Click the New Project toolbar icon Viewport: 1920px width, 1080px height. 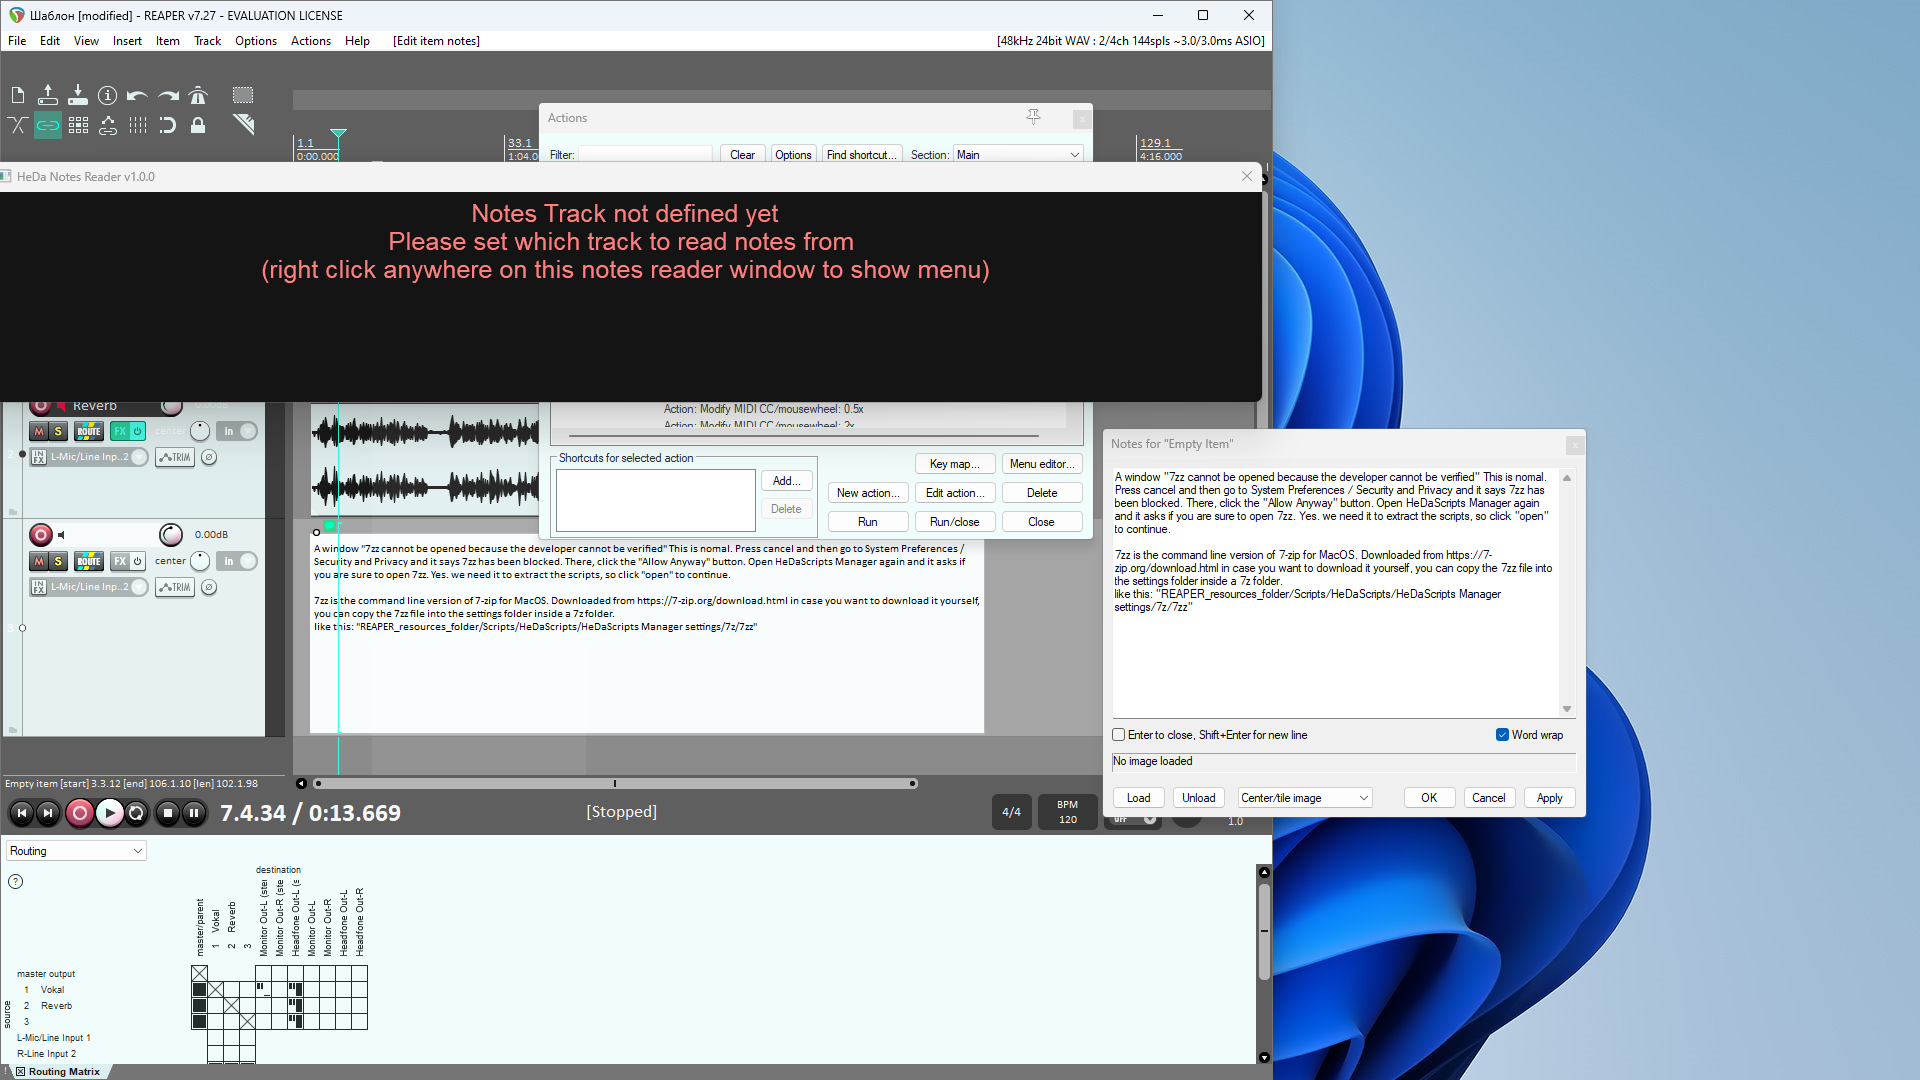18,96
